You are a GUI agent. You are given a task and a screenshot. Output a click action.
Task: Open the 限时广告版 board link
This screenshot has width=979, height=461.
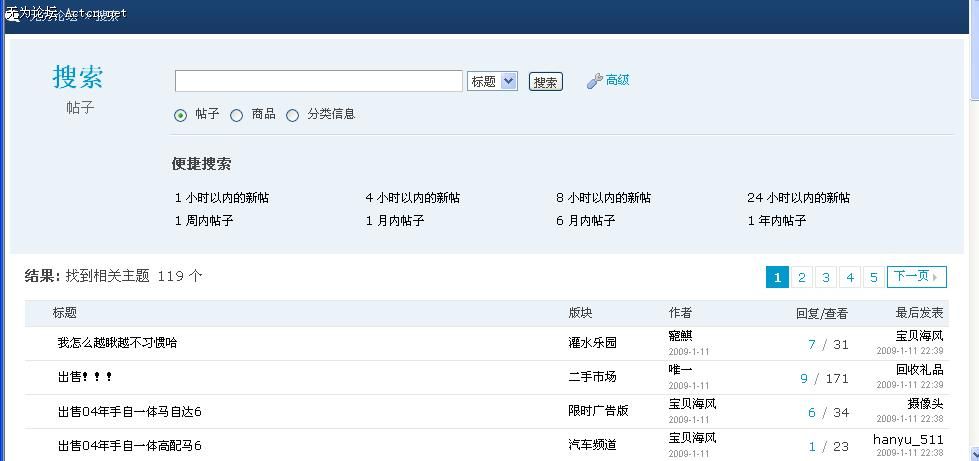(598, 411)
